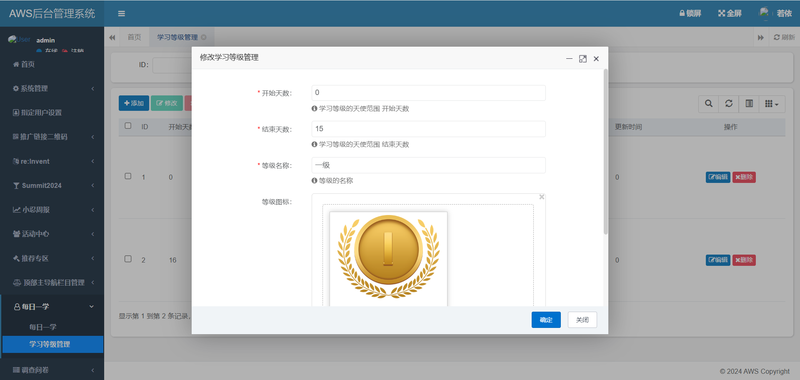The height and width of the screenshot is (380, 800).
Task: Open the 若依 user avatar menu
Action: [775, 14]
